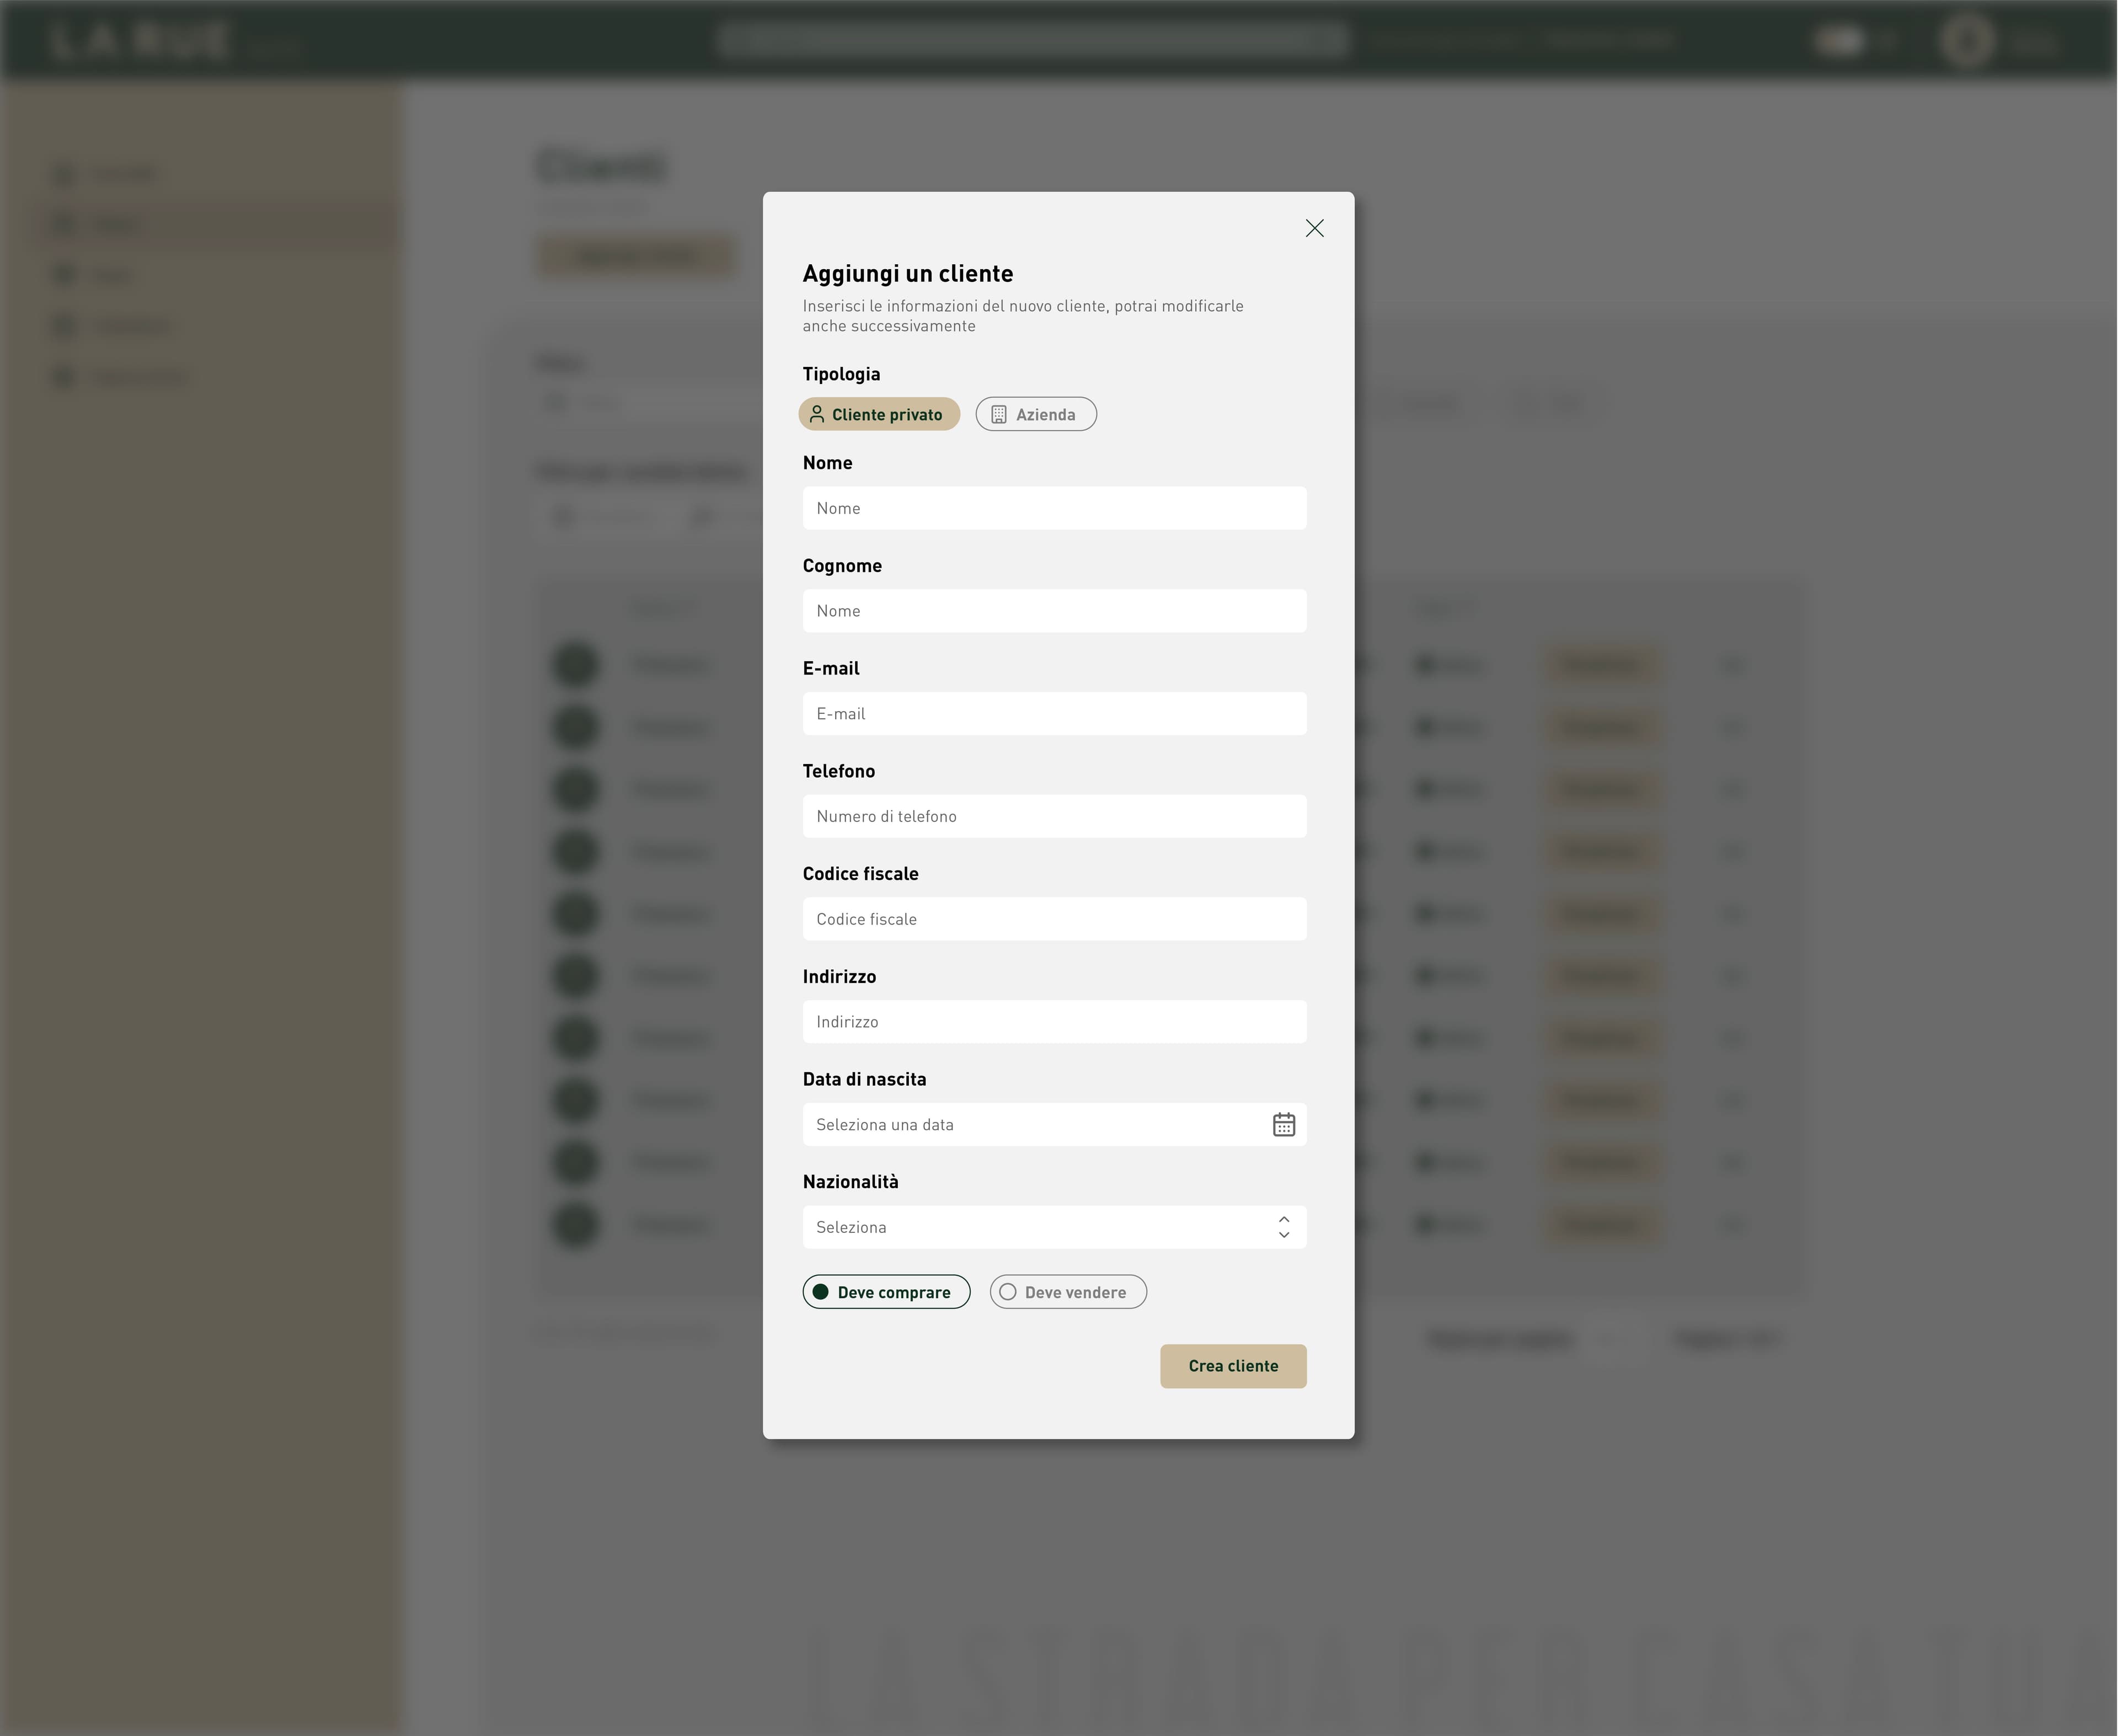Screen dimensions: 2118x1736
Task: Focus the E-mail input field
Action: [1054, 714]
